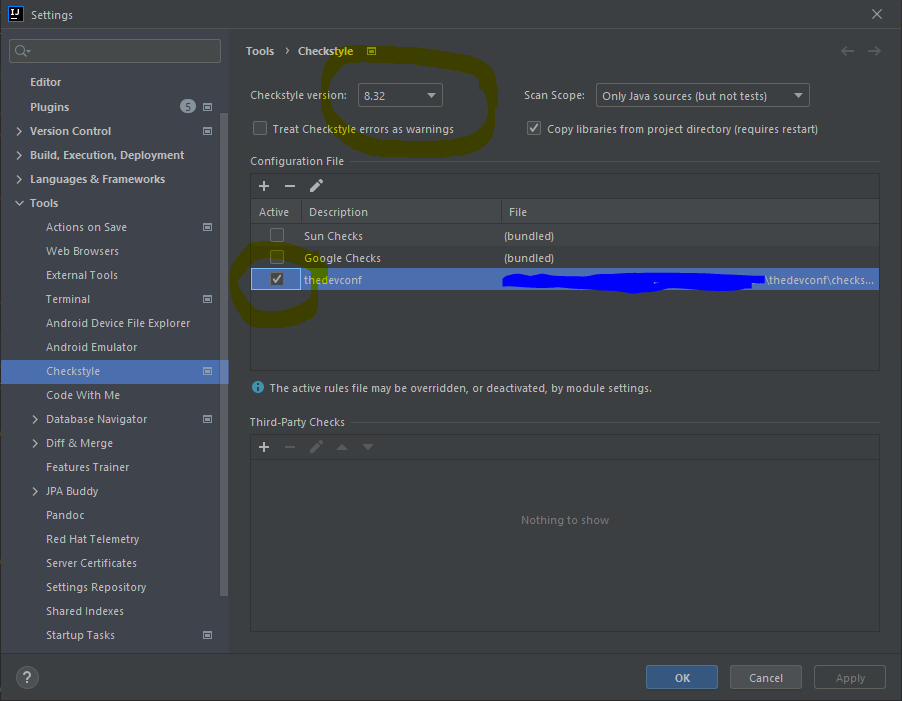
Task: Select Red Hat Telemetry settings
Action: click(x=93, y=539)
